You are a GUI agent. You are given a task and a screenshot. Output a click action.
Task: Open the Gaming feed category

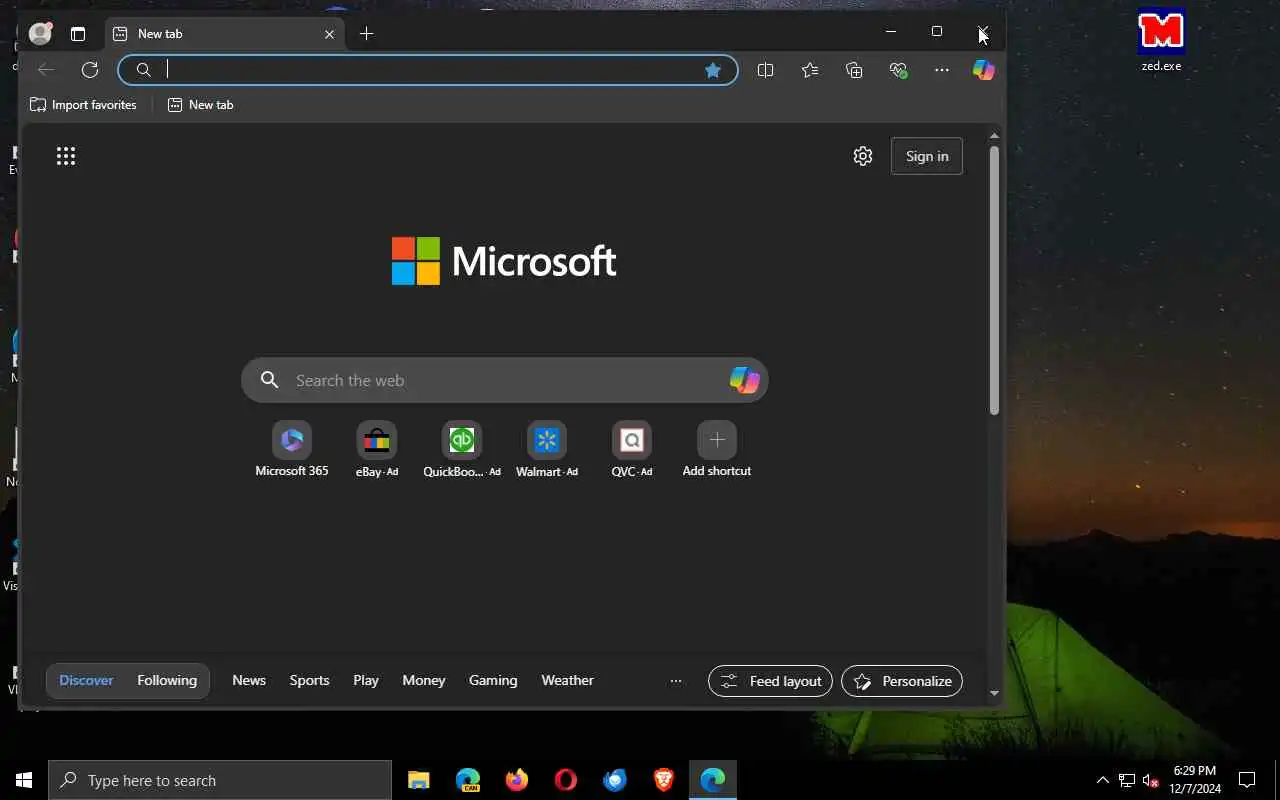pyautogui.click(x=493, y=680)
